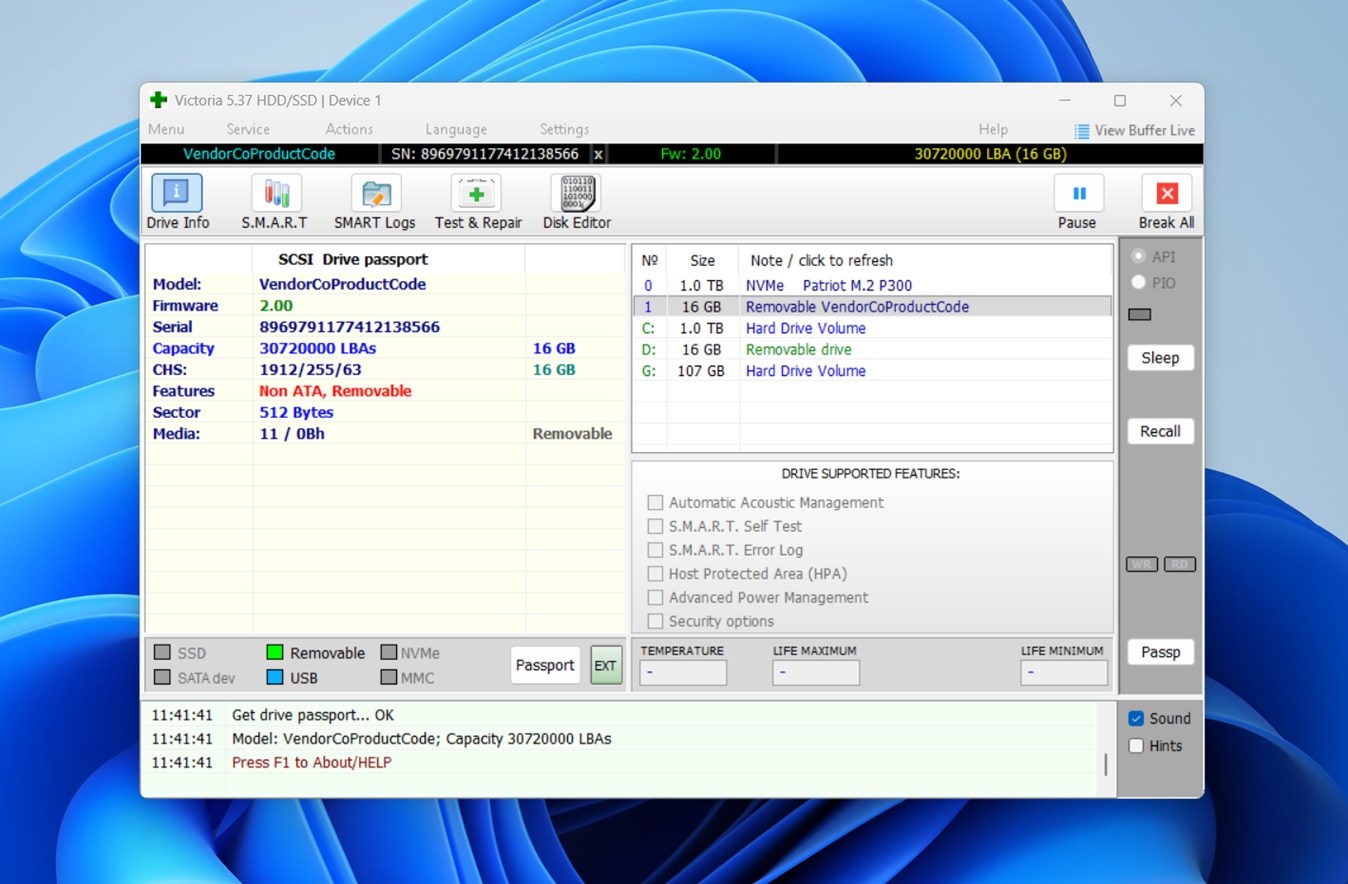Open View Buffer Live
The height and width of the screenshot is (884, 1348).
[x=1134, y=130]
